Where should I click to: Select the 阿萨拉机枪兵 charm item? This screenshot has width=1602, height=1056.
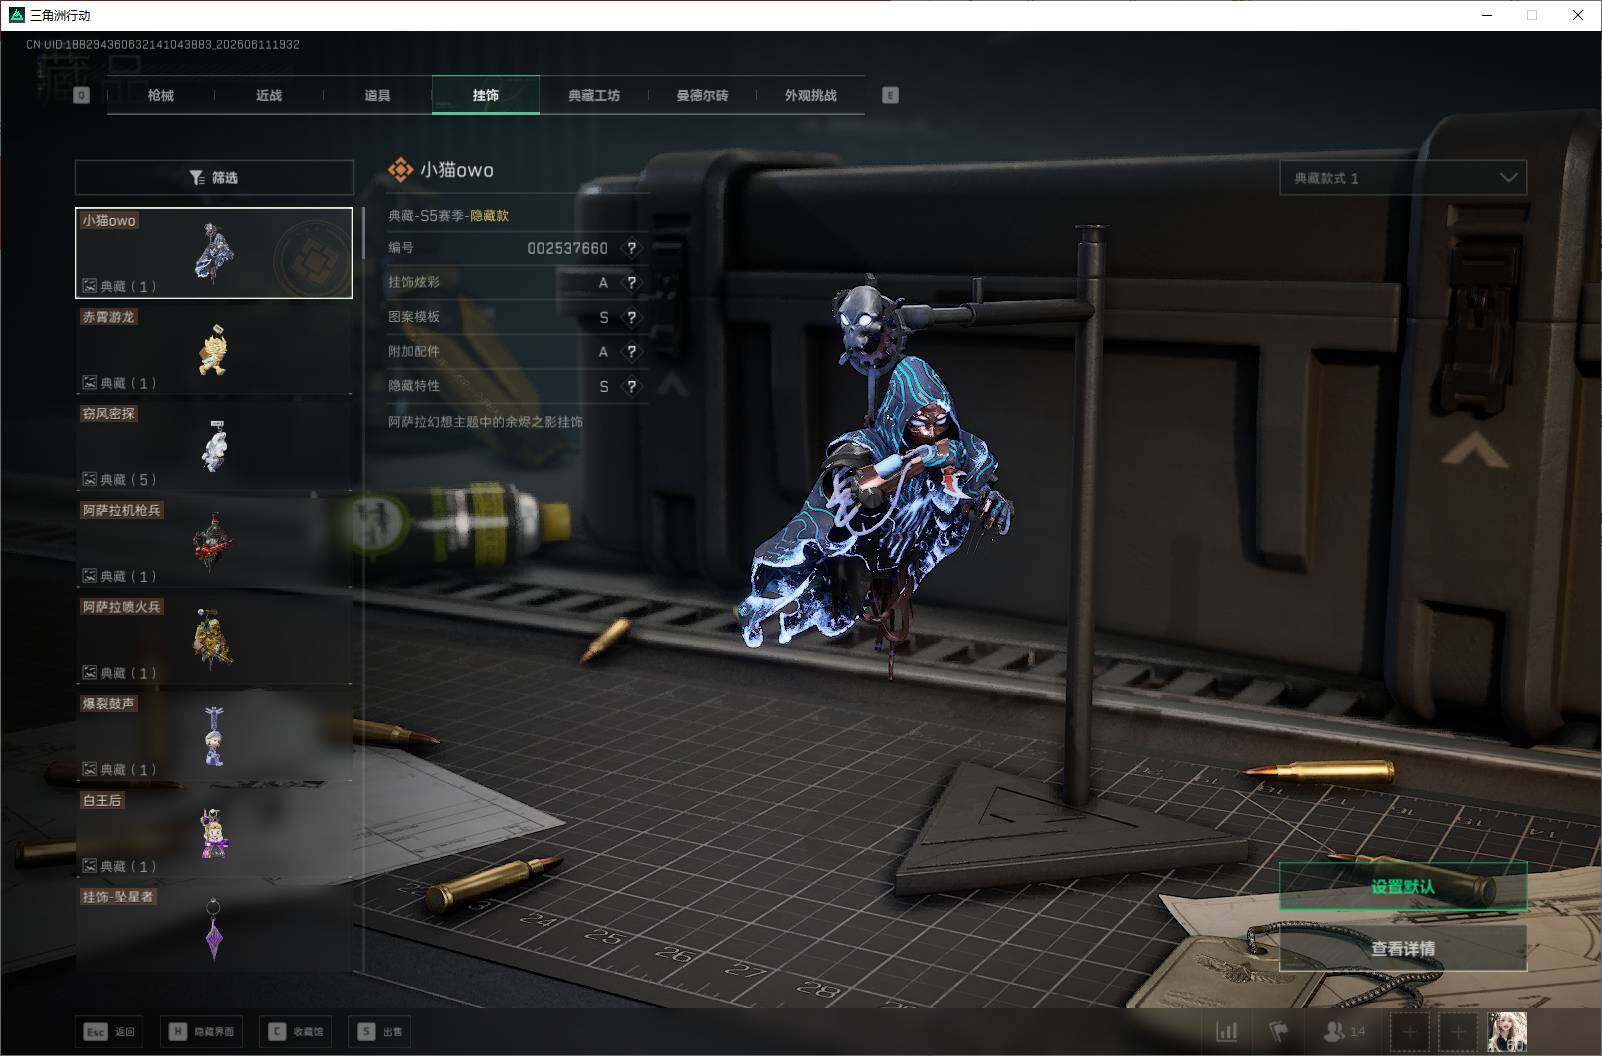click(x=214, y=543)
